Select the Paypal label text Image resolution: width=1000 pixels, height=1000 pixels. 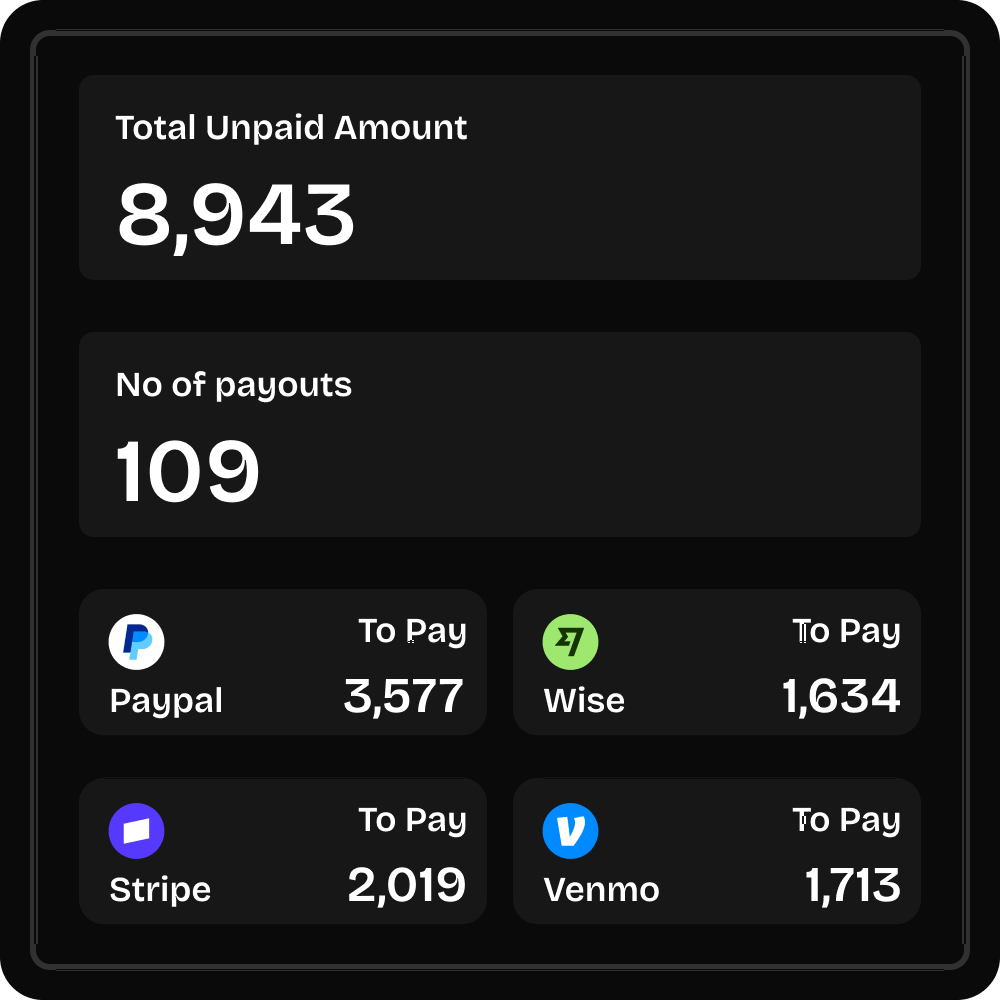pyautogui.click(x=166, y=701)
